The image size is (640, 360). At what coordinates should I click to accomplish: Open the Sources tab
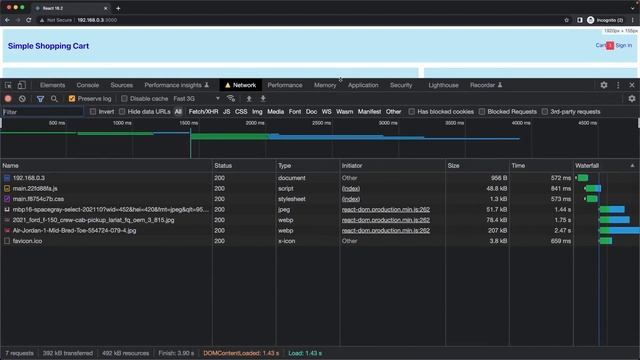click(122, 85)
